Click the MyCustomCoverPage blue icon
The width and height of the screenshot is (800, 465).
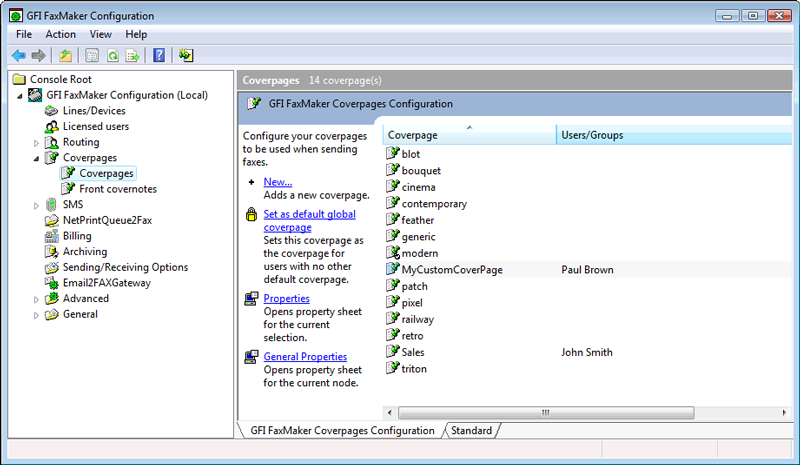[x=392, y=269]
